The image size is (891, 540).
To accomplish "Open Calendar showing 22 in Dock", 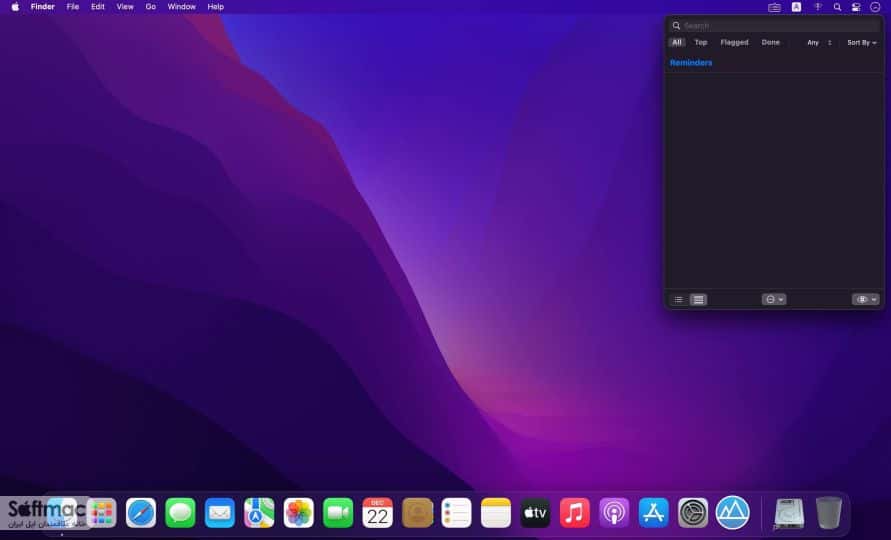I will (x=377, y=513).
